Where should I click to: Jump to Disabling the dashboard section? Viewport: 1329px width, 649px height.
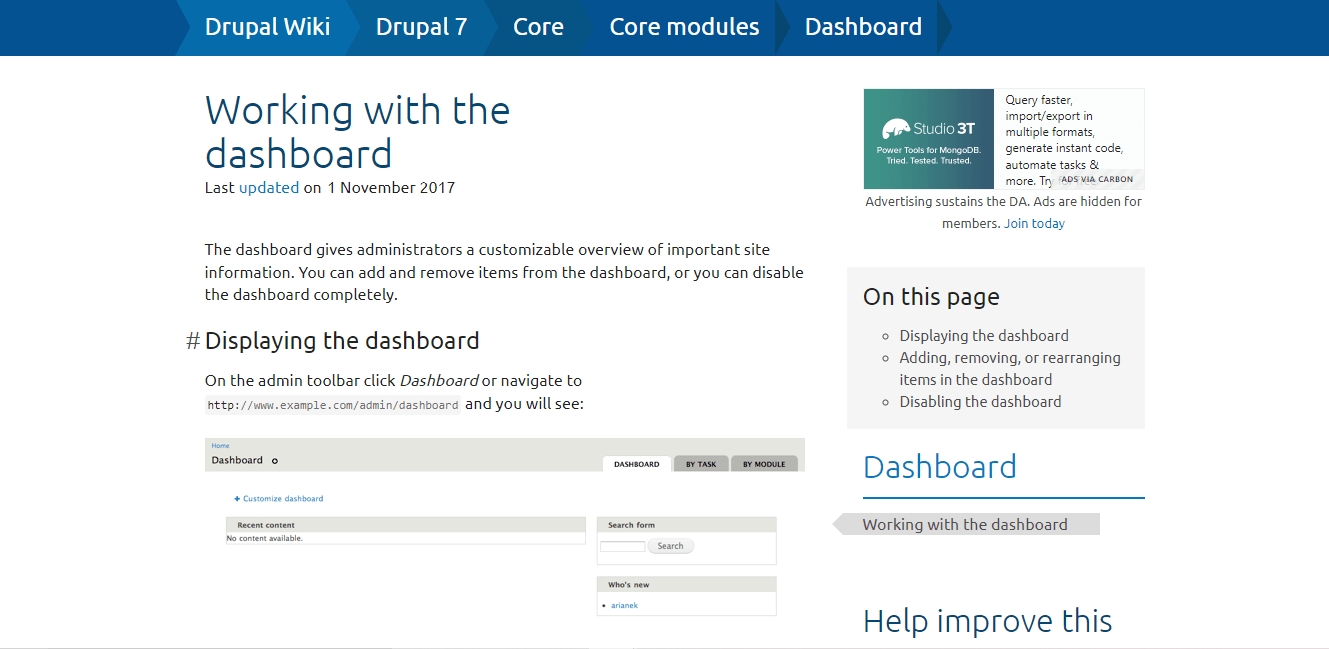pyautogui.click(x=980, y=402)
